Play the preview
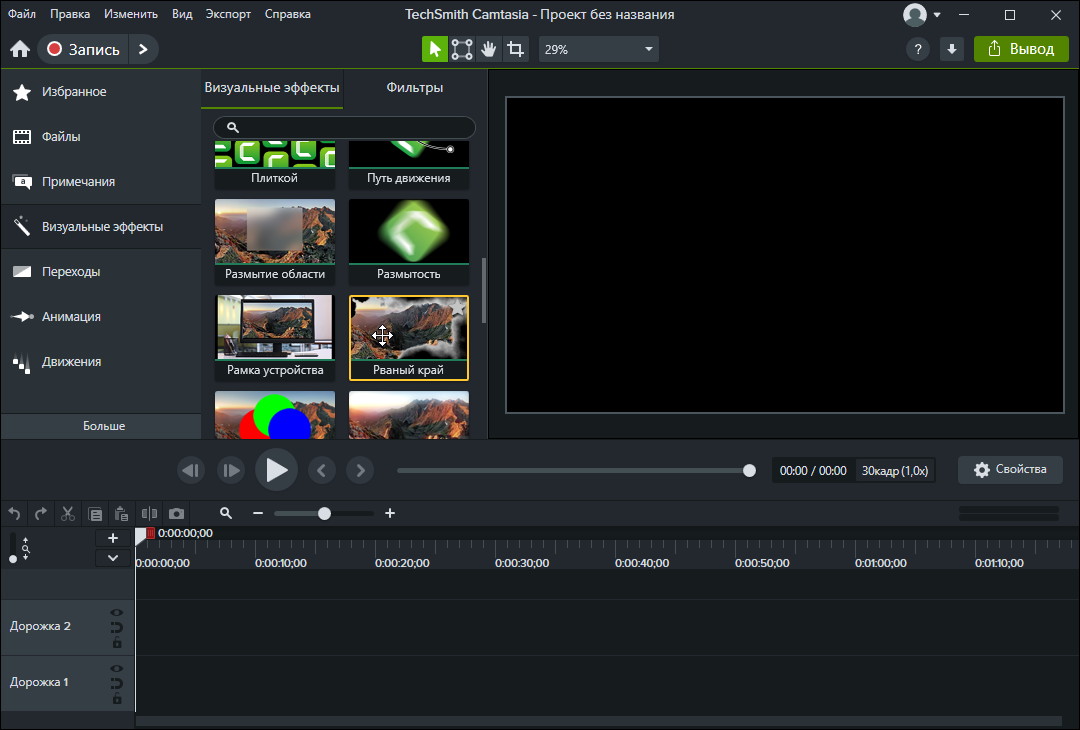 coord(276,470)
